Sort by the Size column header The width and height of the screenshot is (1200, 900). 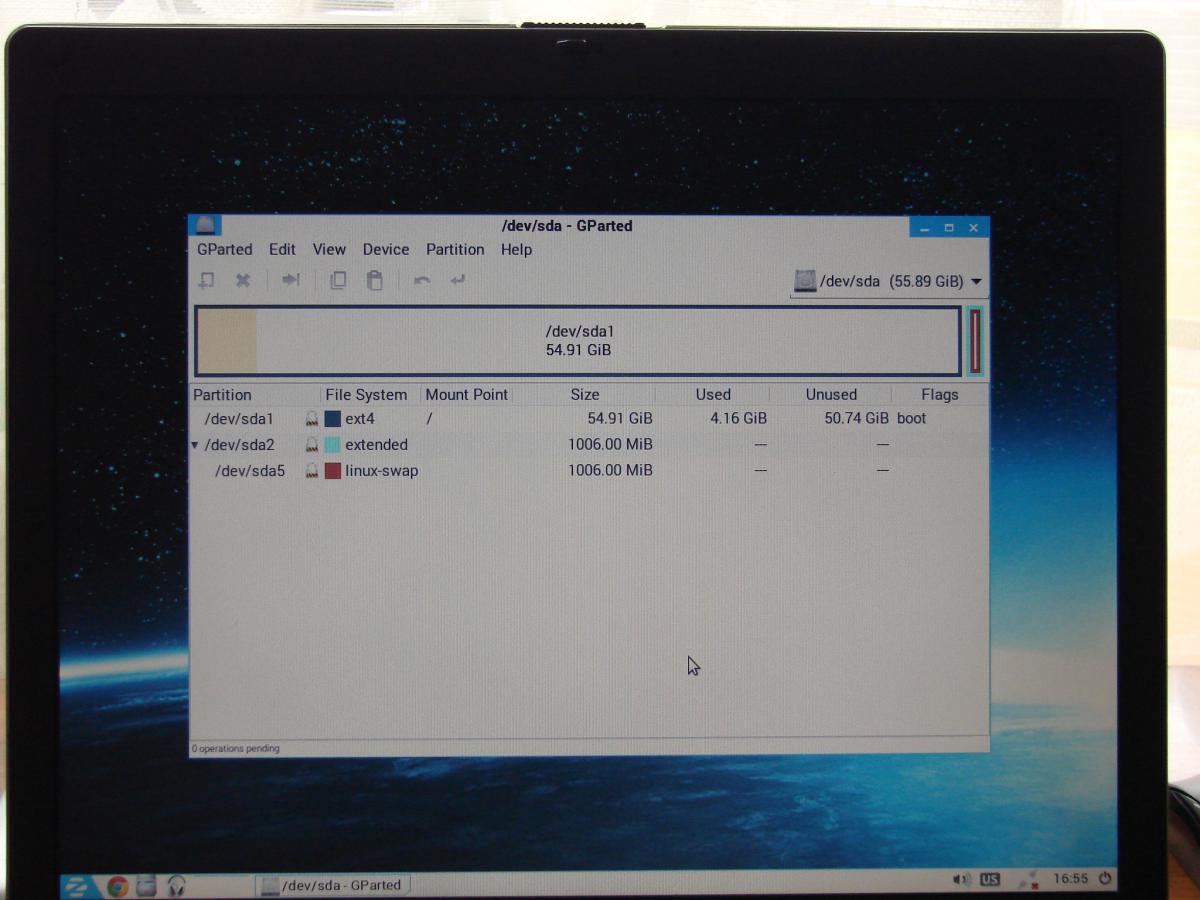coord(585,395)
